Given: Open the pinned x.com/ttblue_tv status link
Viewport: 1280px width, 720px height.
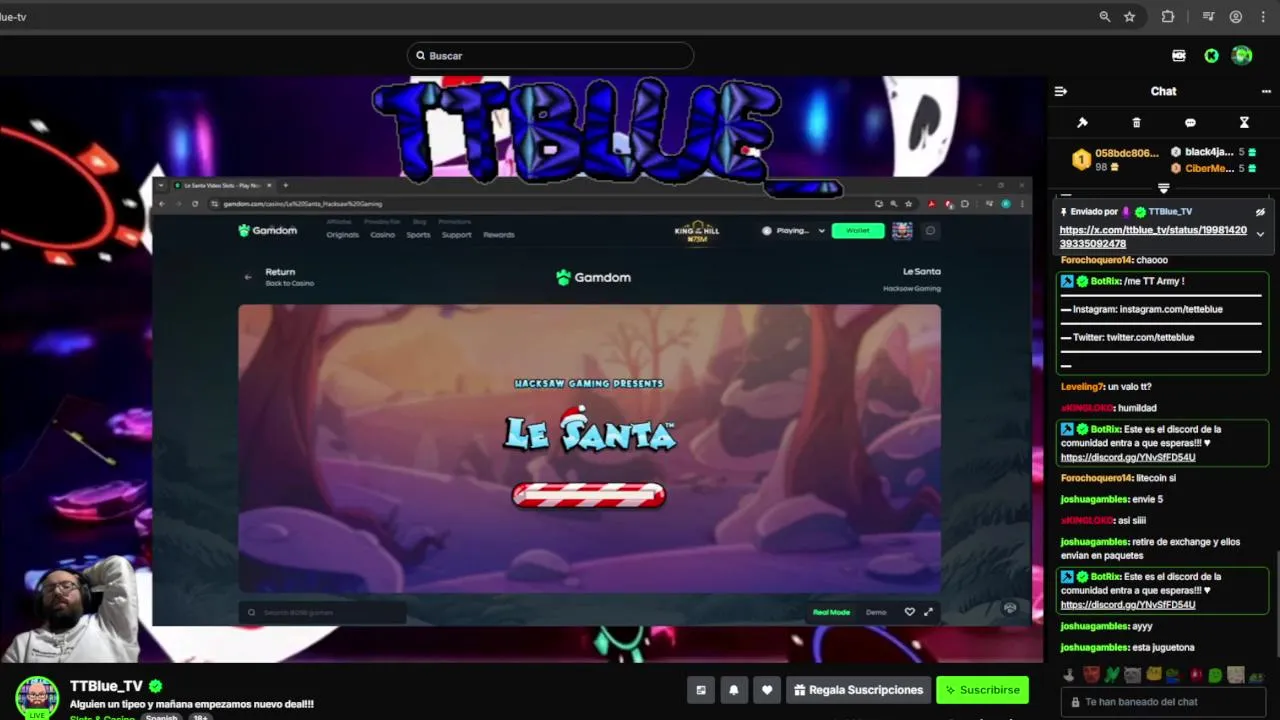Looking at the screenshot, I should pyautogui.click(x=1153, y=237).
